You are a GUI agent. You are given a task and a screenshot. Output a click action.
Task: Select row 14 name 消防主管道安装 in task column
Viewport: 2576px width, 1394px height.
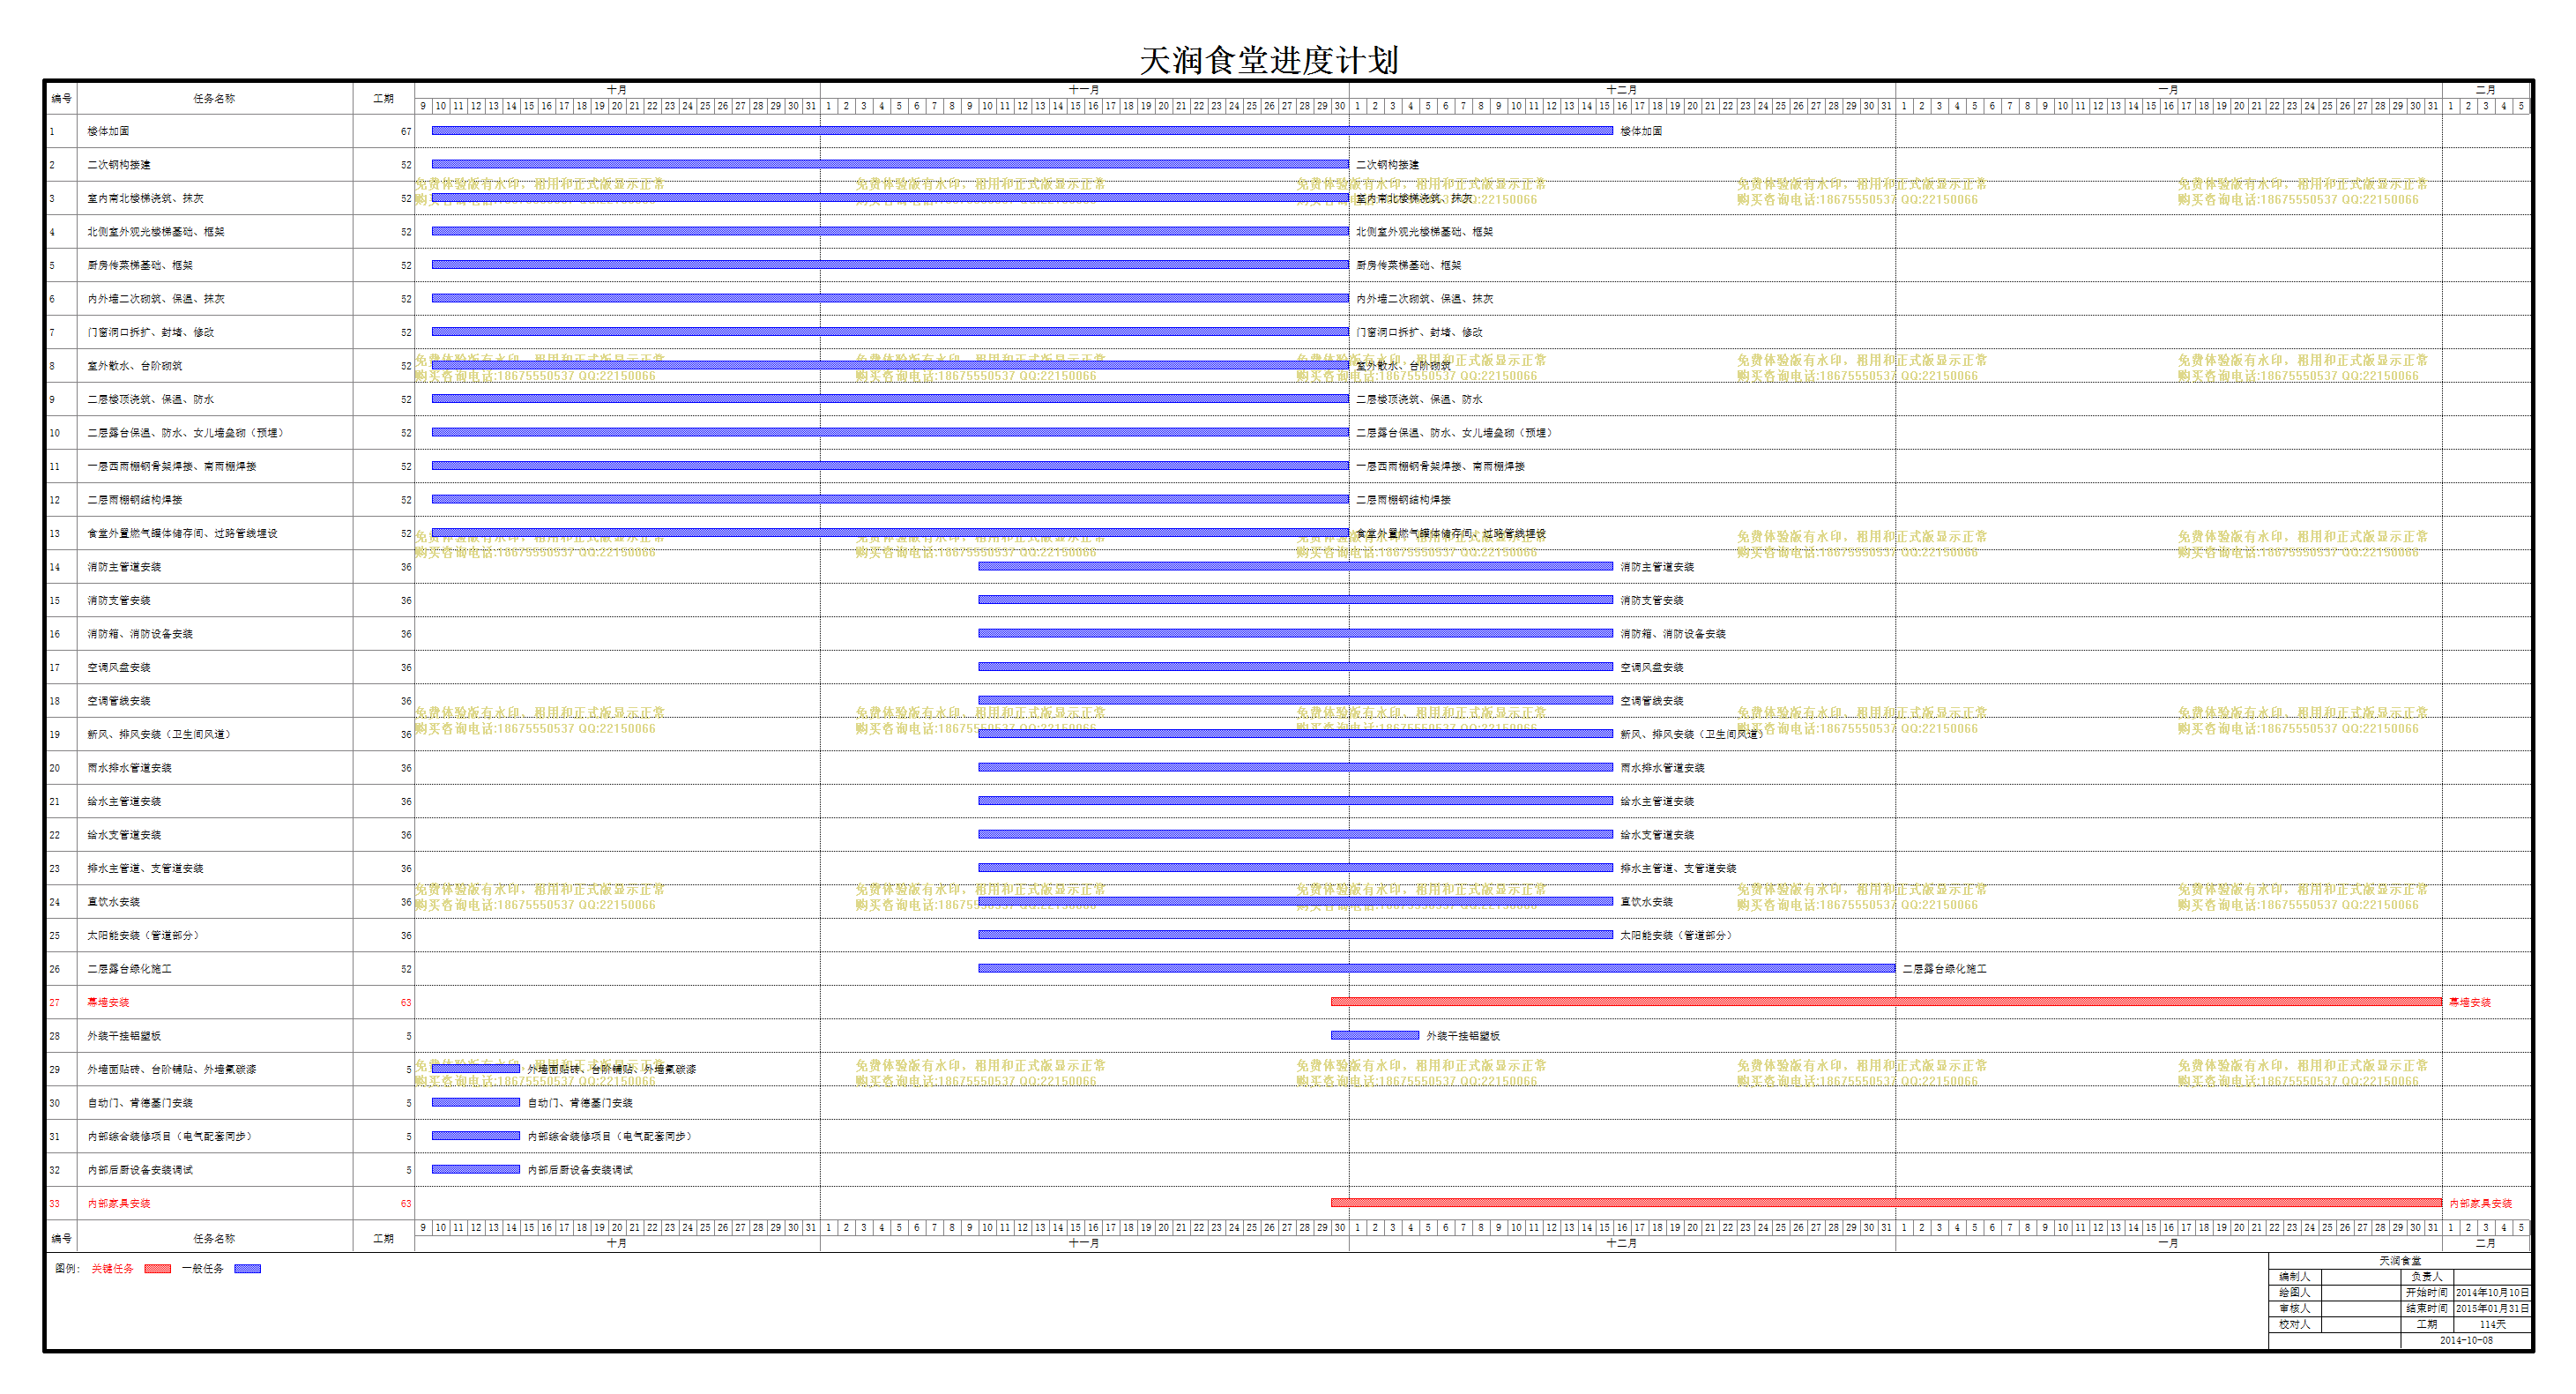pyautogui.click(x=124, y=567)
